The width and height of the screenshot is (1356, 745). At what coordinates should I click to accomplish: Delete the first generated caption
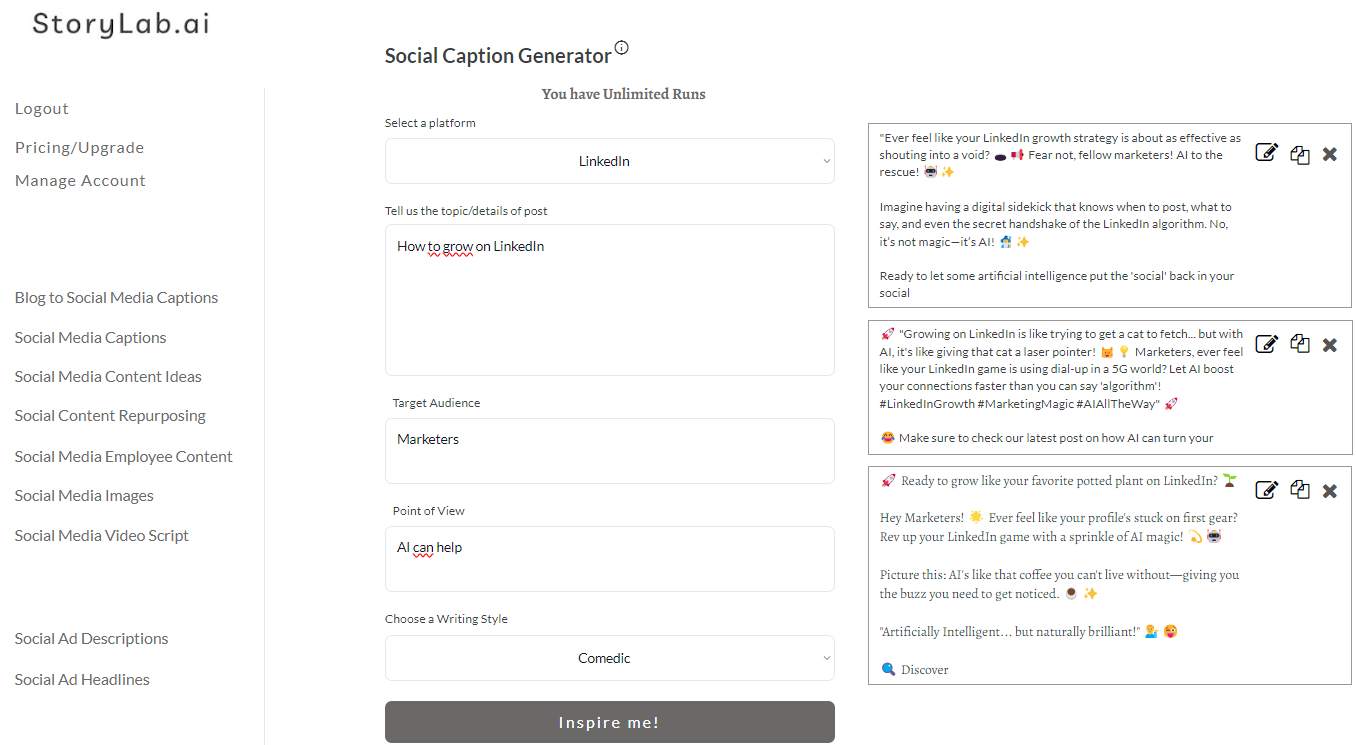point(1330,154)
